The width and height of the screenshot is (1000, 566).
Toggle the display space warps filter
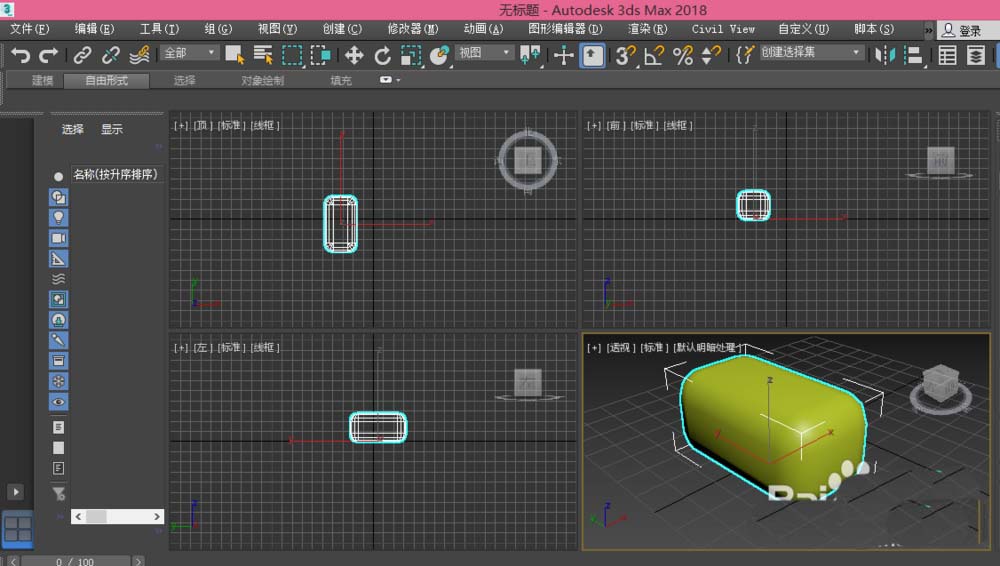[x=58, y=279]
